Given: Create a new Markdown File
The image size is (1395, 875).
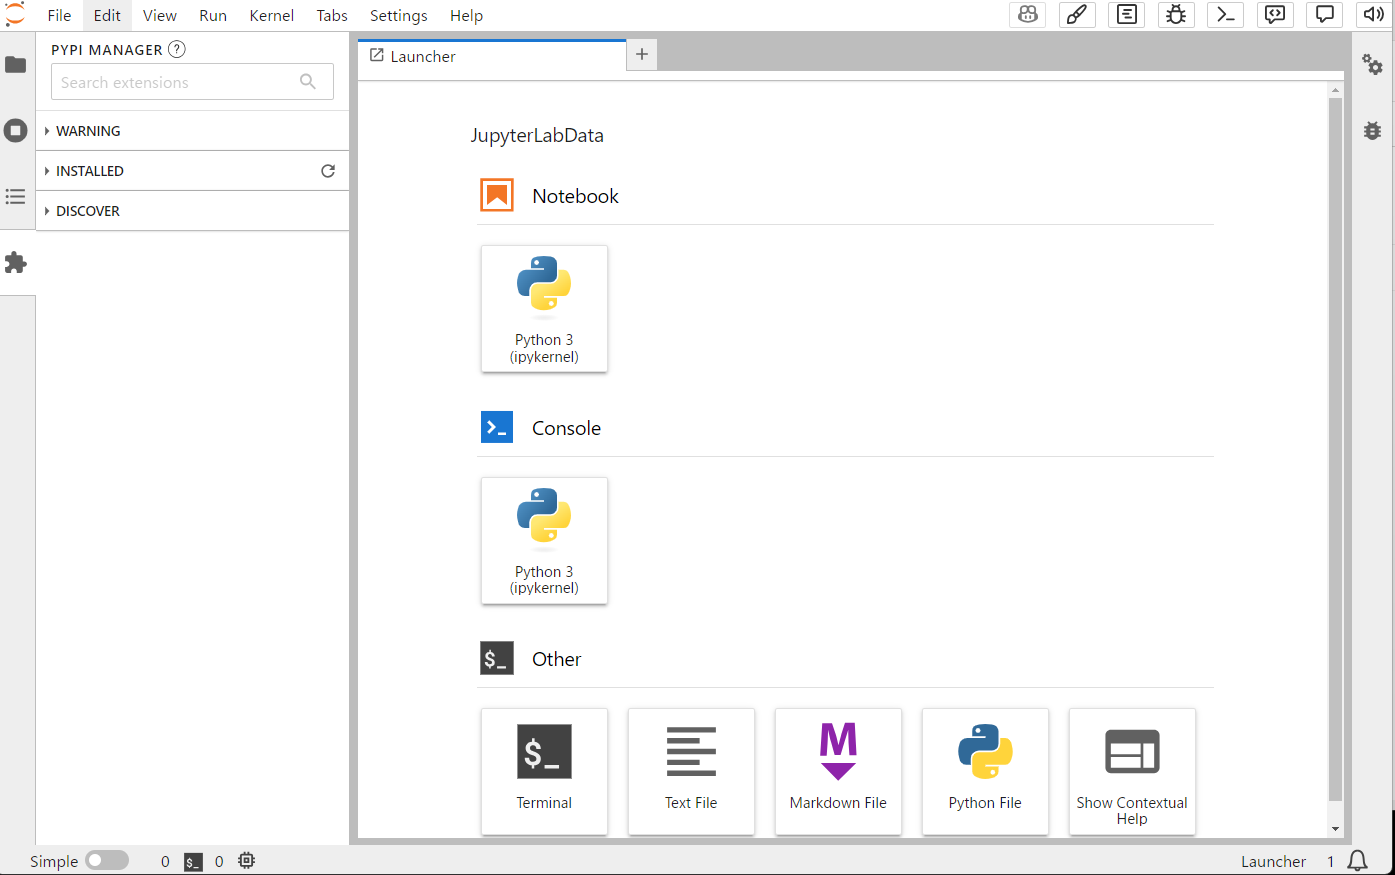Looking at the screenshot, I should point(838,770).
